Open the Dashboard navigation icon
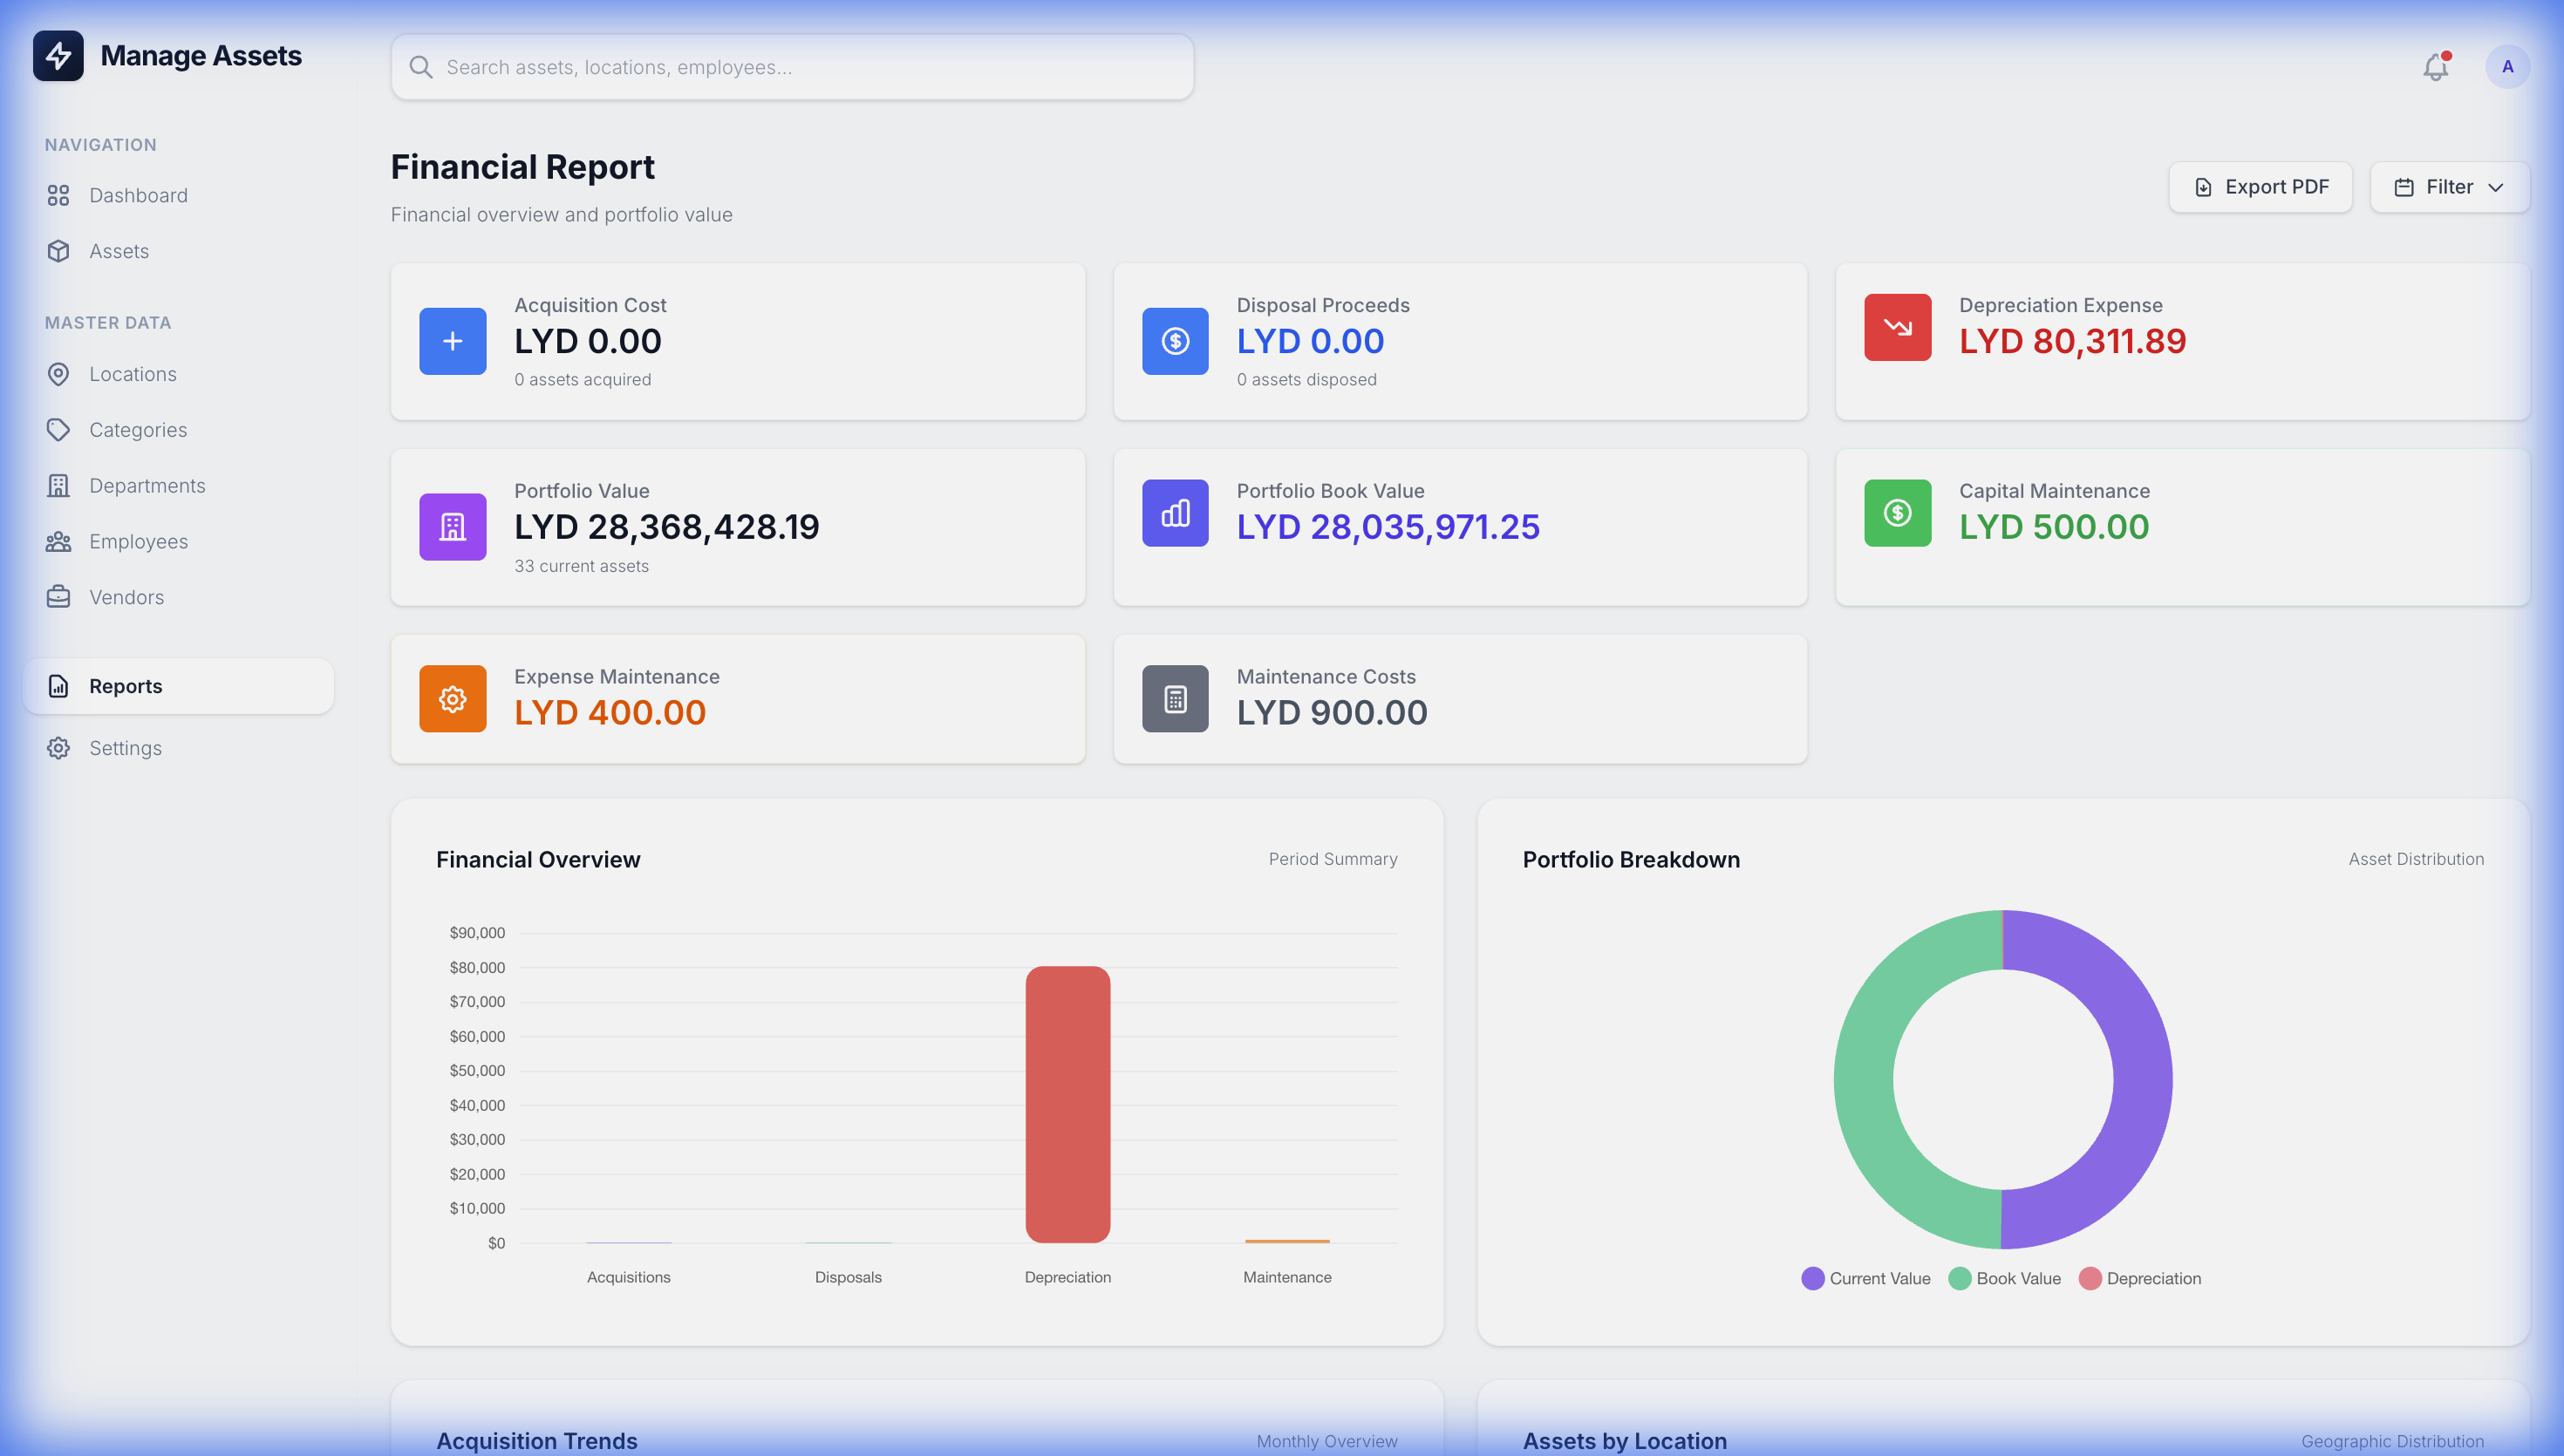Image resolution: width=2564 pixels, height=1456 pixels. [x=59, y=195]
